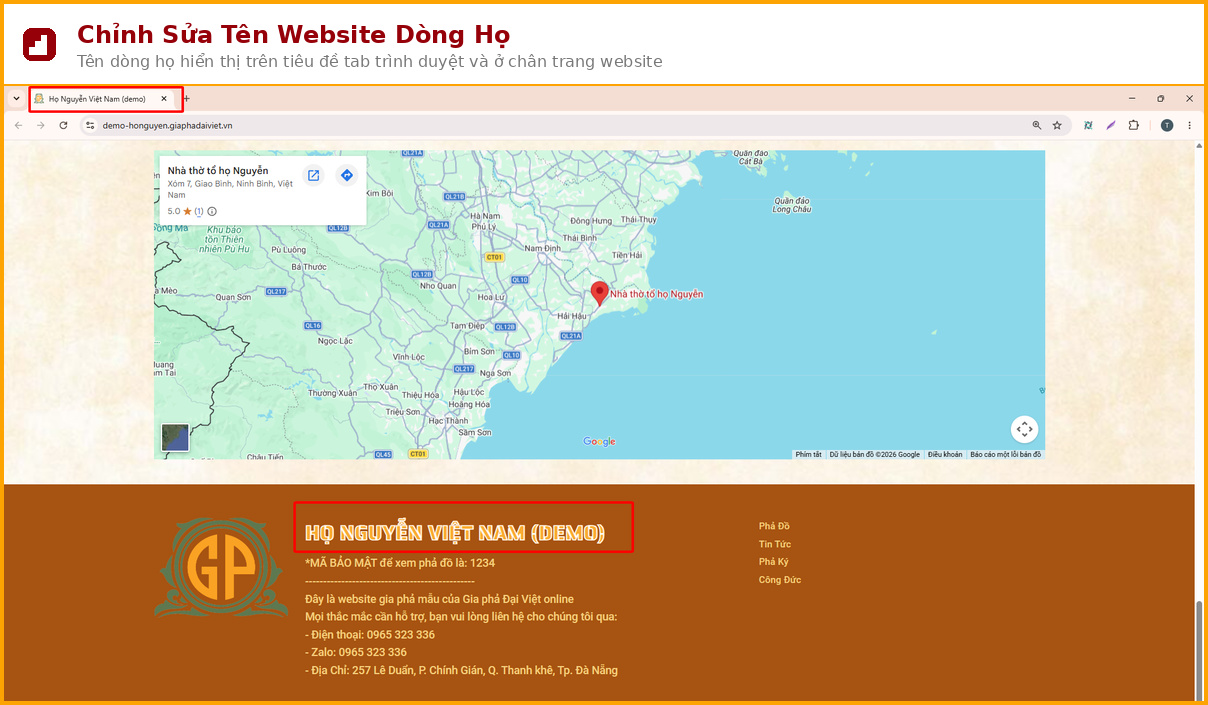1208x705 pixels.
Task: Open the Công Đức footer link
Action: pos(780,580)
